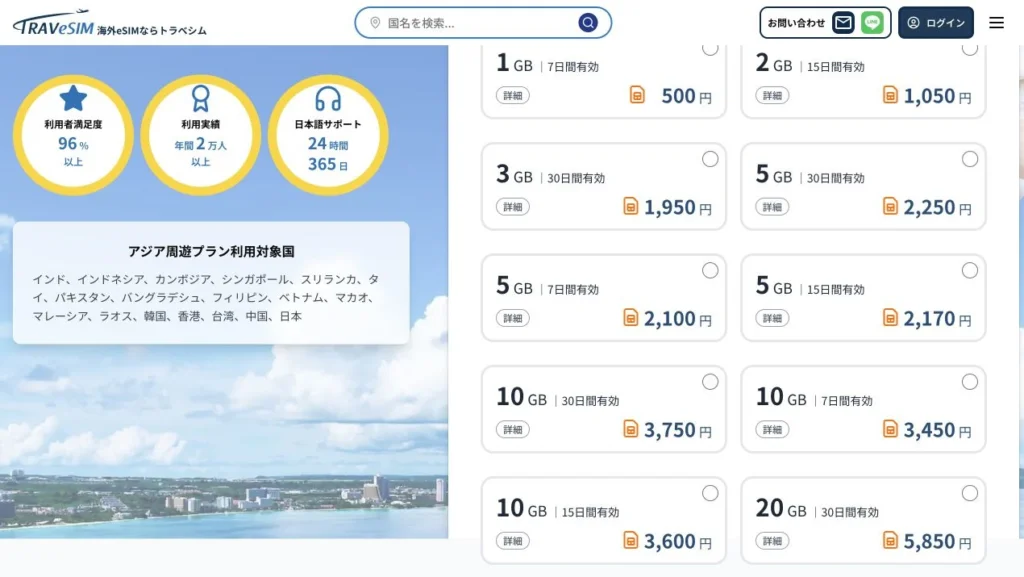Image resolution: width=1024 pixels, height=577 pixels.
Task: Click the SIM icon beside 3,600円
Action: [630, 541]
